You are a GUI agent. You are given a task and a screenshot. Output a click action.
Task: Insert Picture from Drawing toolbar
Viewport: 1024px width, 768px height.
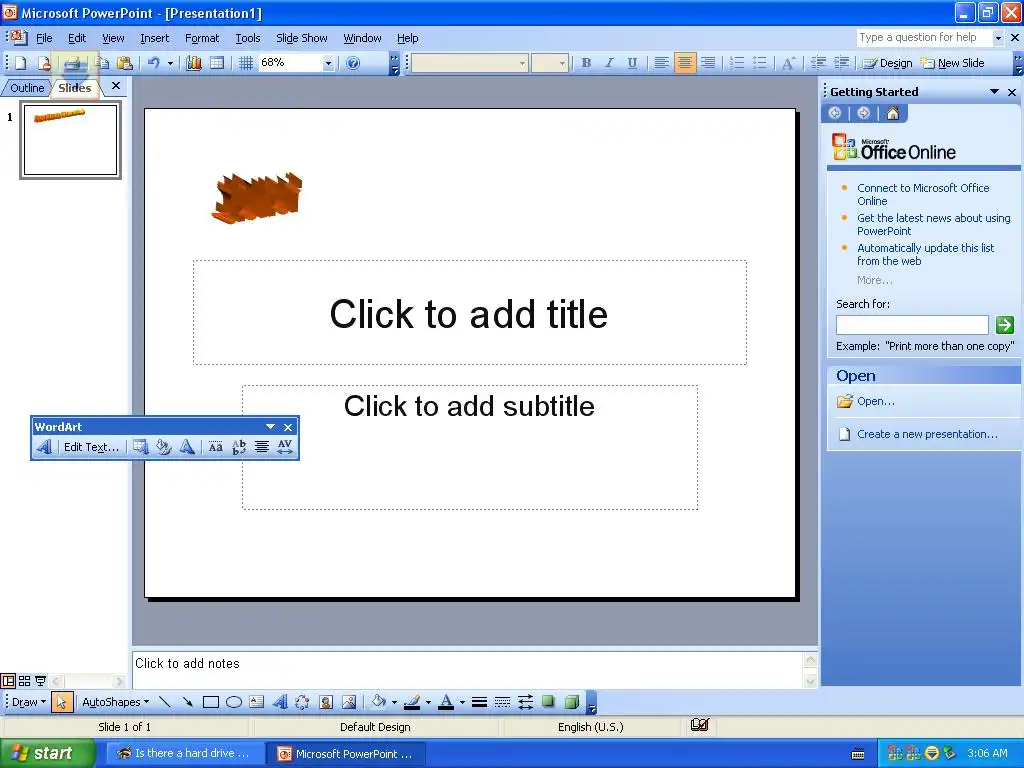pos(349,702)
